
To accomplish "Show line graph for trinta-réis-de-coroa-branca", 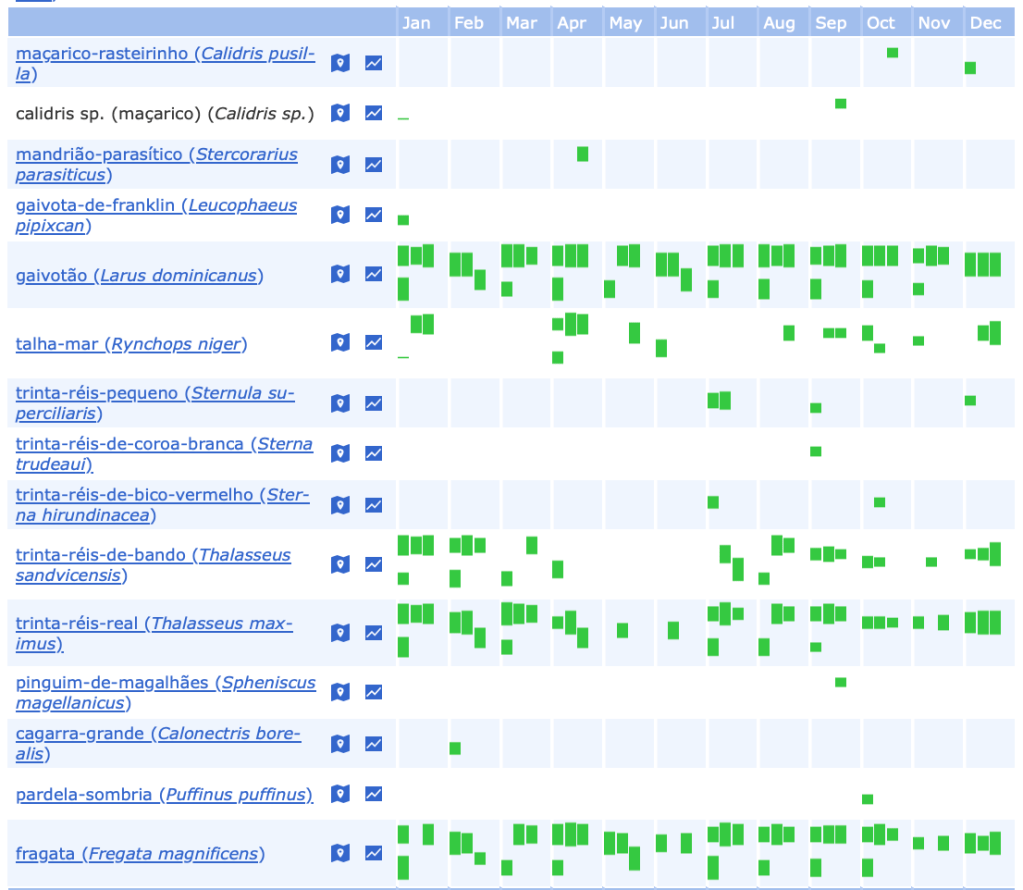I will pyautogui.click(x=373, y=453).
